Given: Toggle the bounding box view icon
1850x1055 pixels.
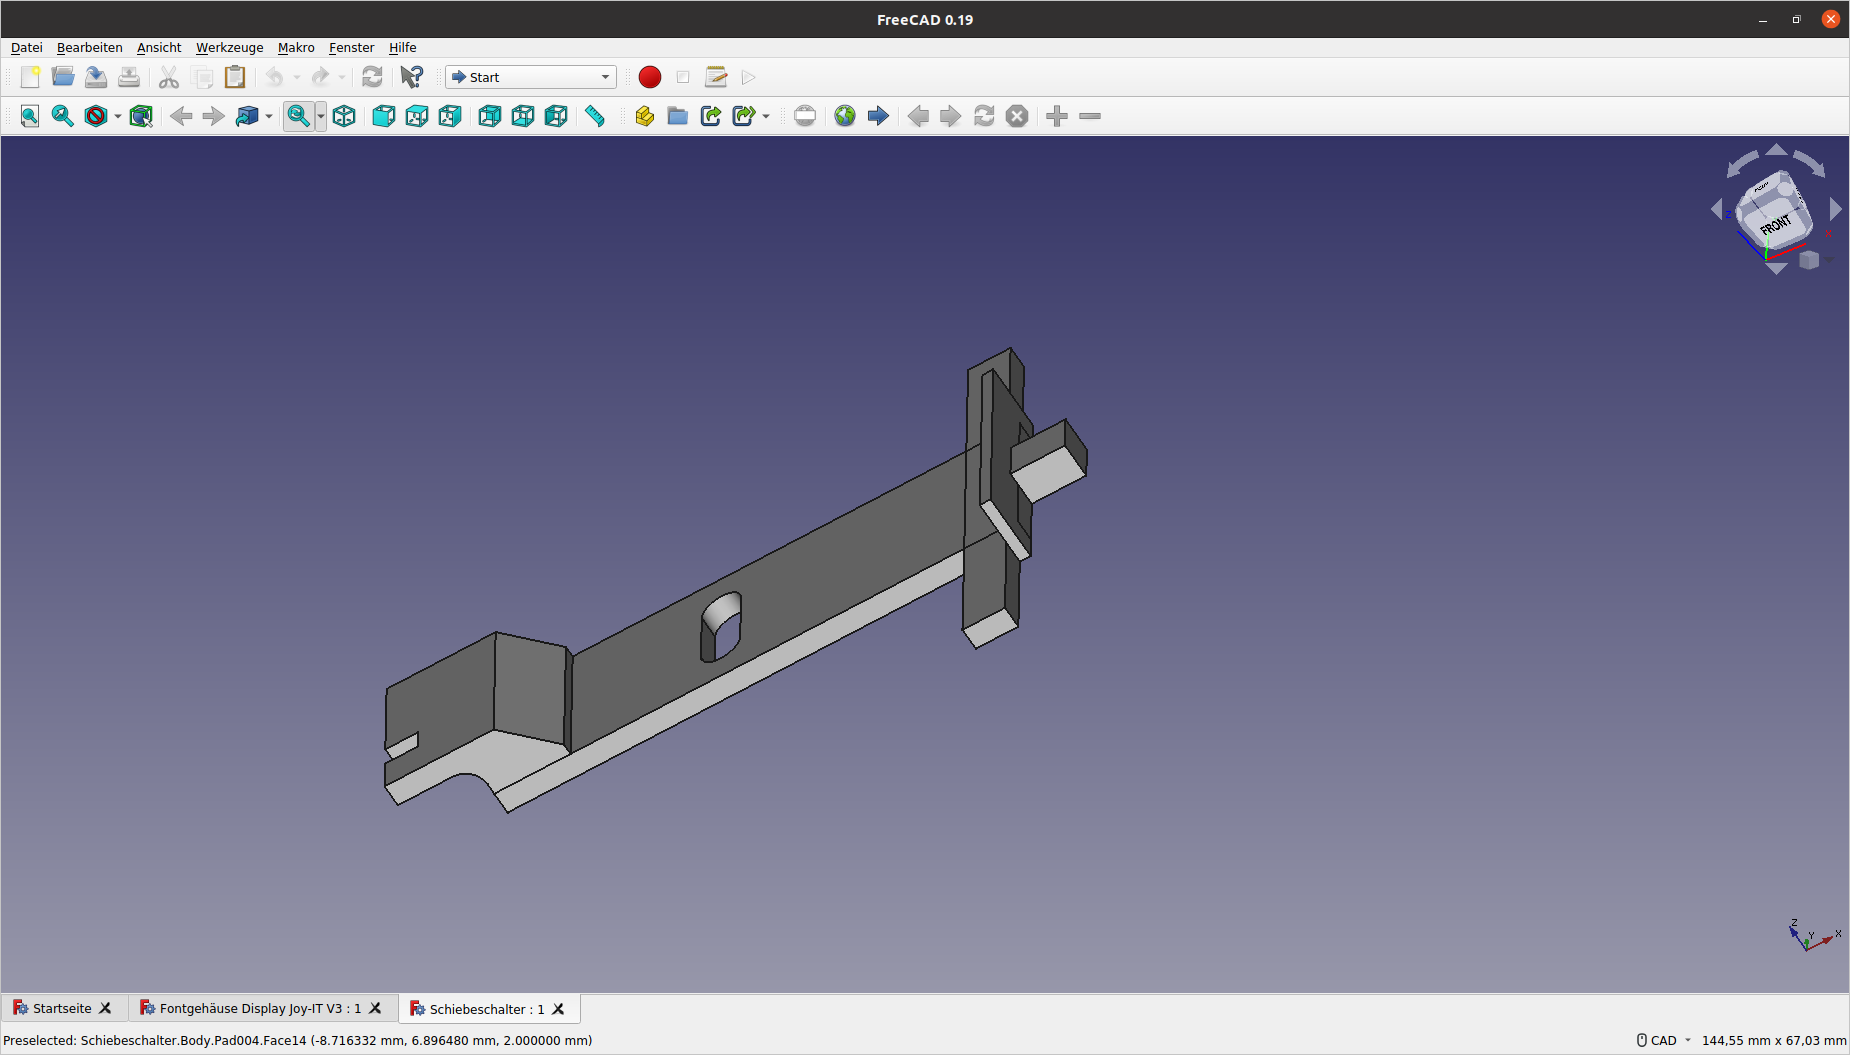Looking at the screenshot, I should 141,116.
